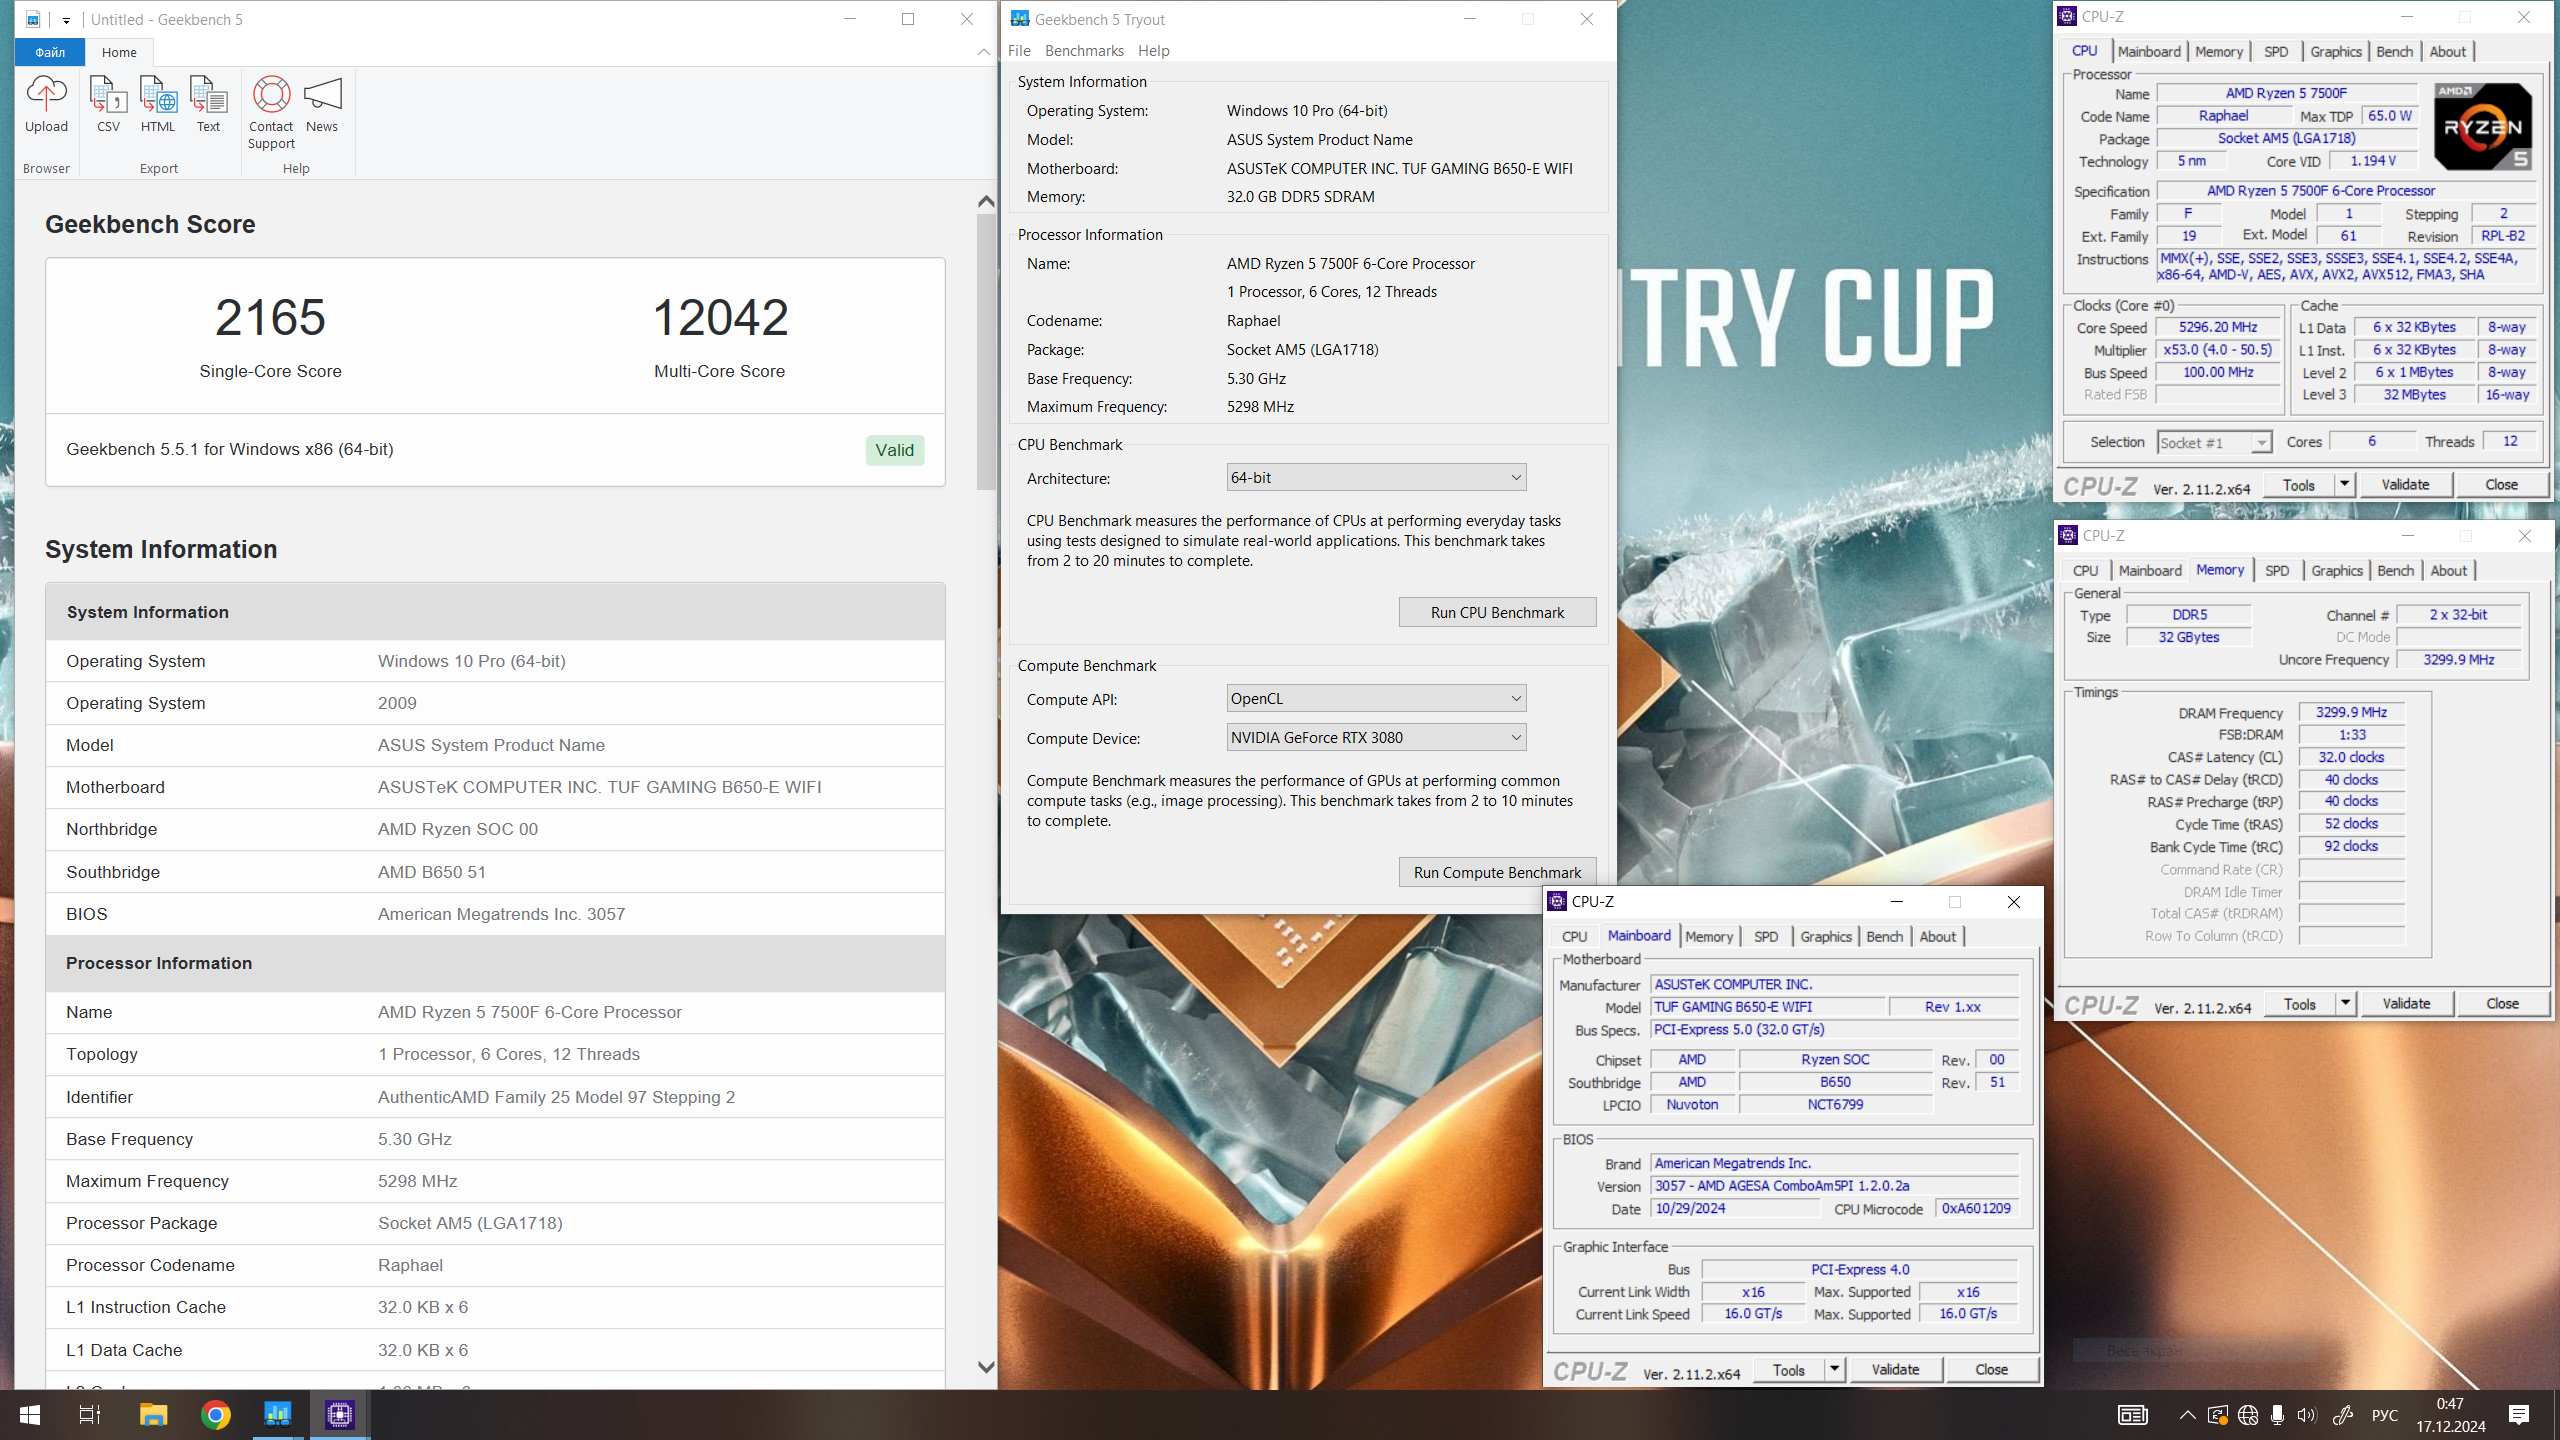
Task: Open Google Chrome from taskbar
Action: click(215, 1415)
